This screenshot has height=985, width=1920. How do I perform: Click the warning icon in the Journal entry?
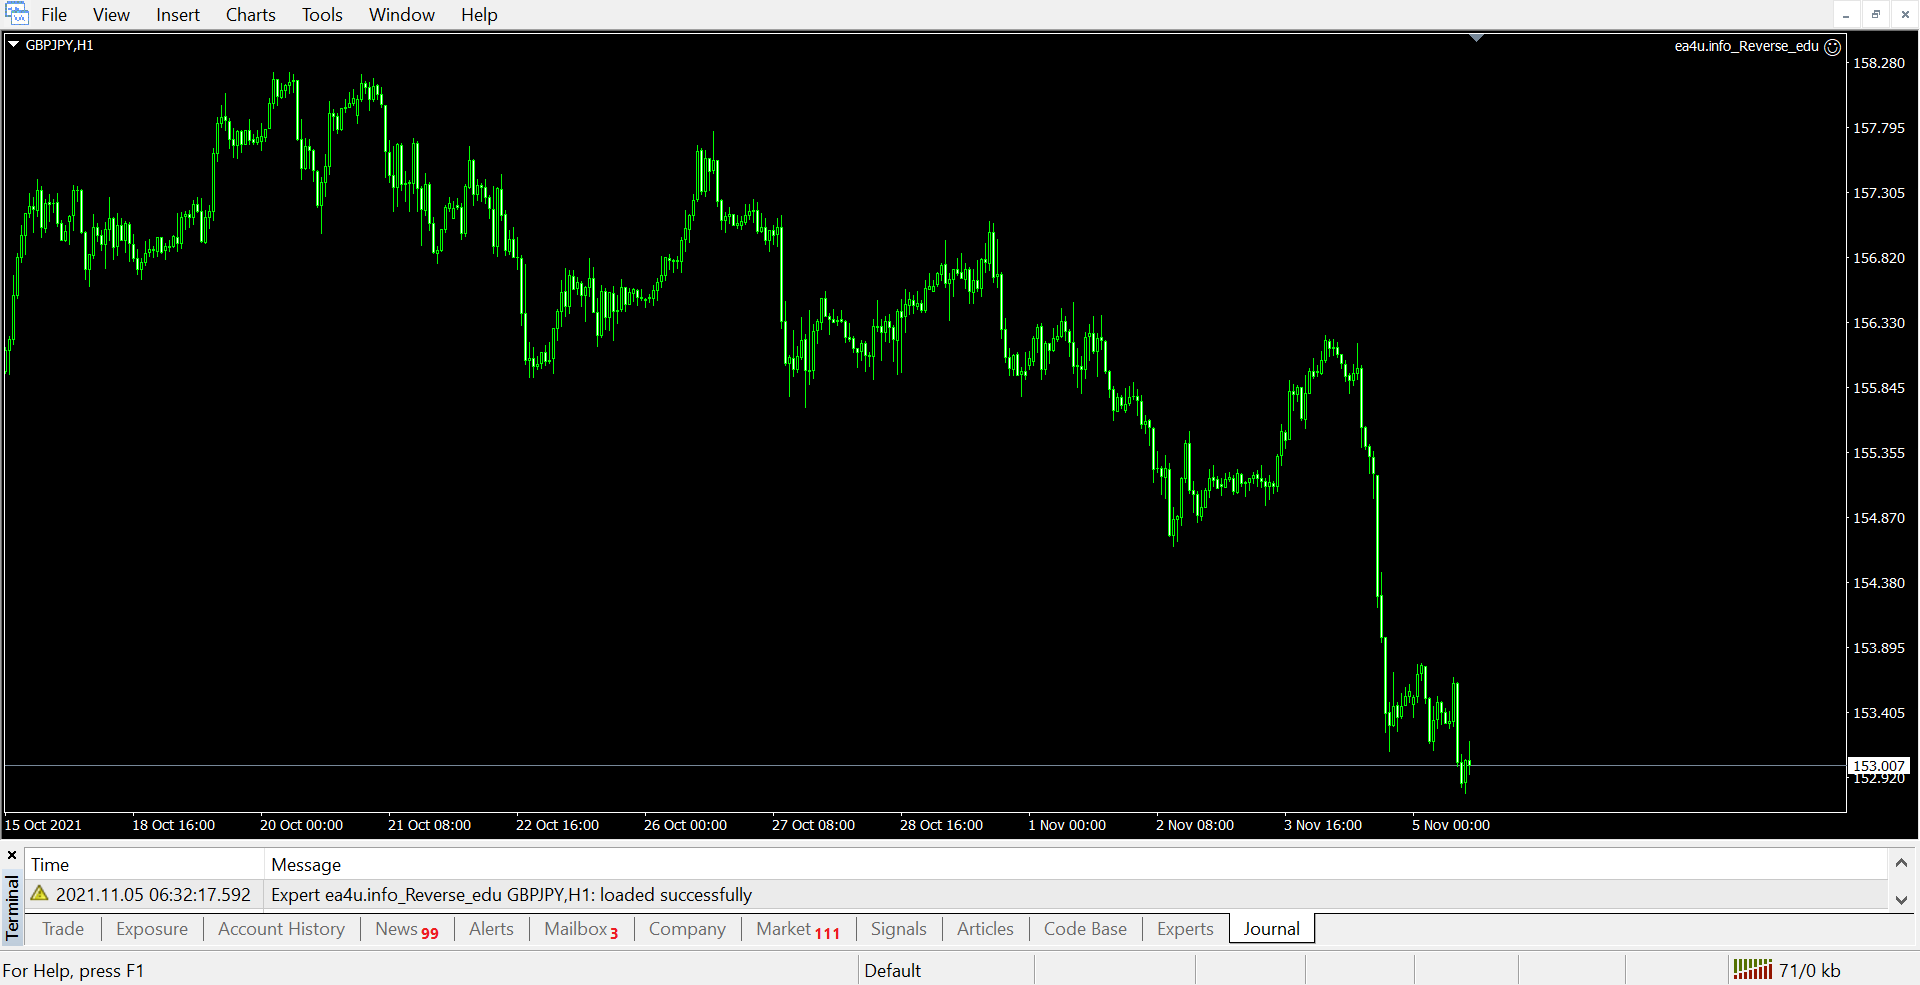pyautogui.click(x=40, y=894)
